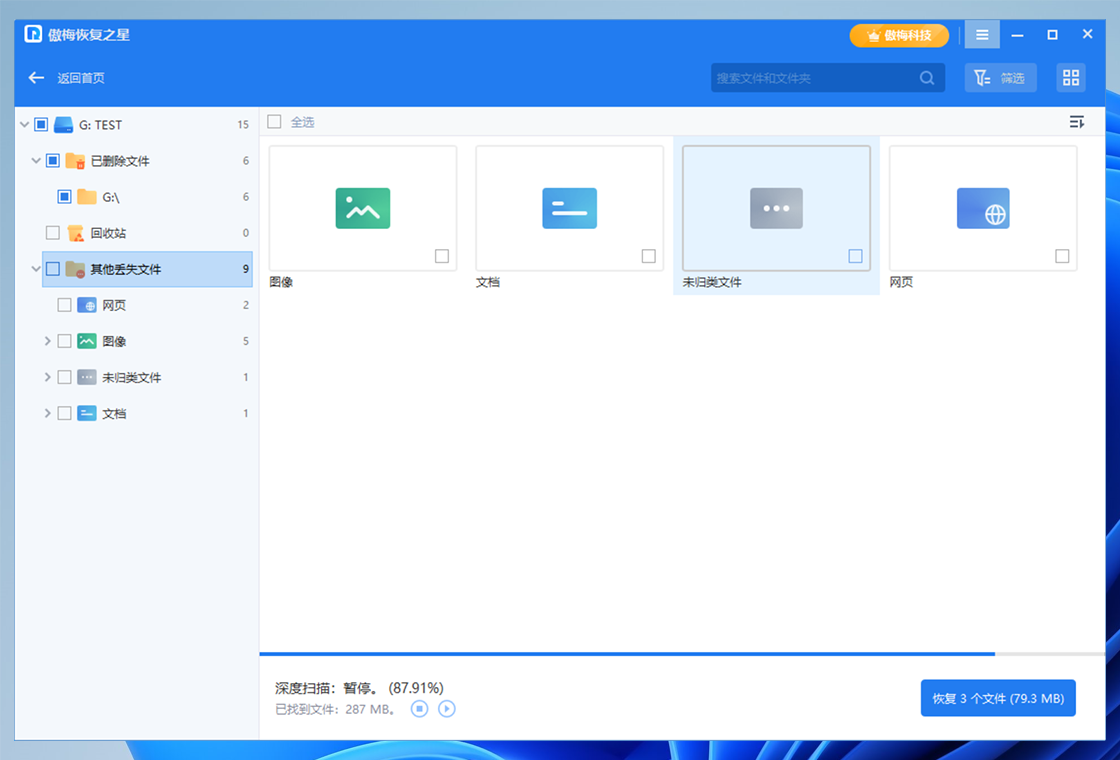Open the 图像 image category thumbnail
This screenshot has width=1120, height=760.
pos(363,208)
